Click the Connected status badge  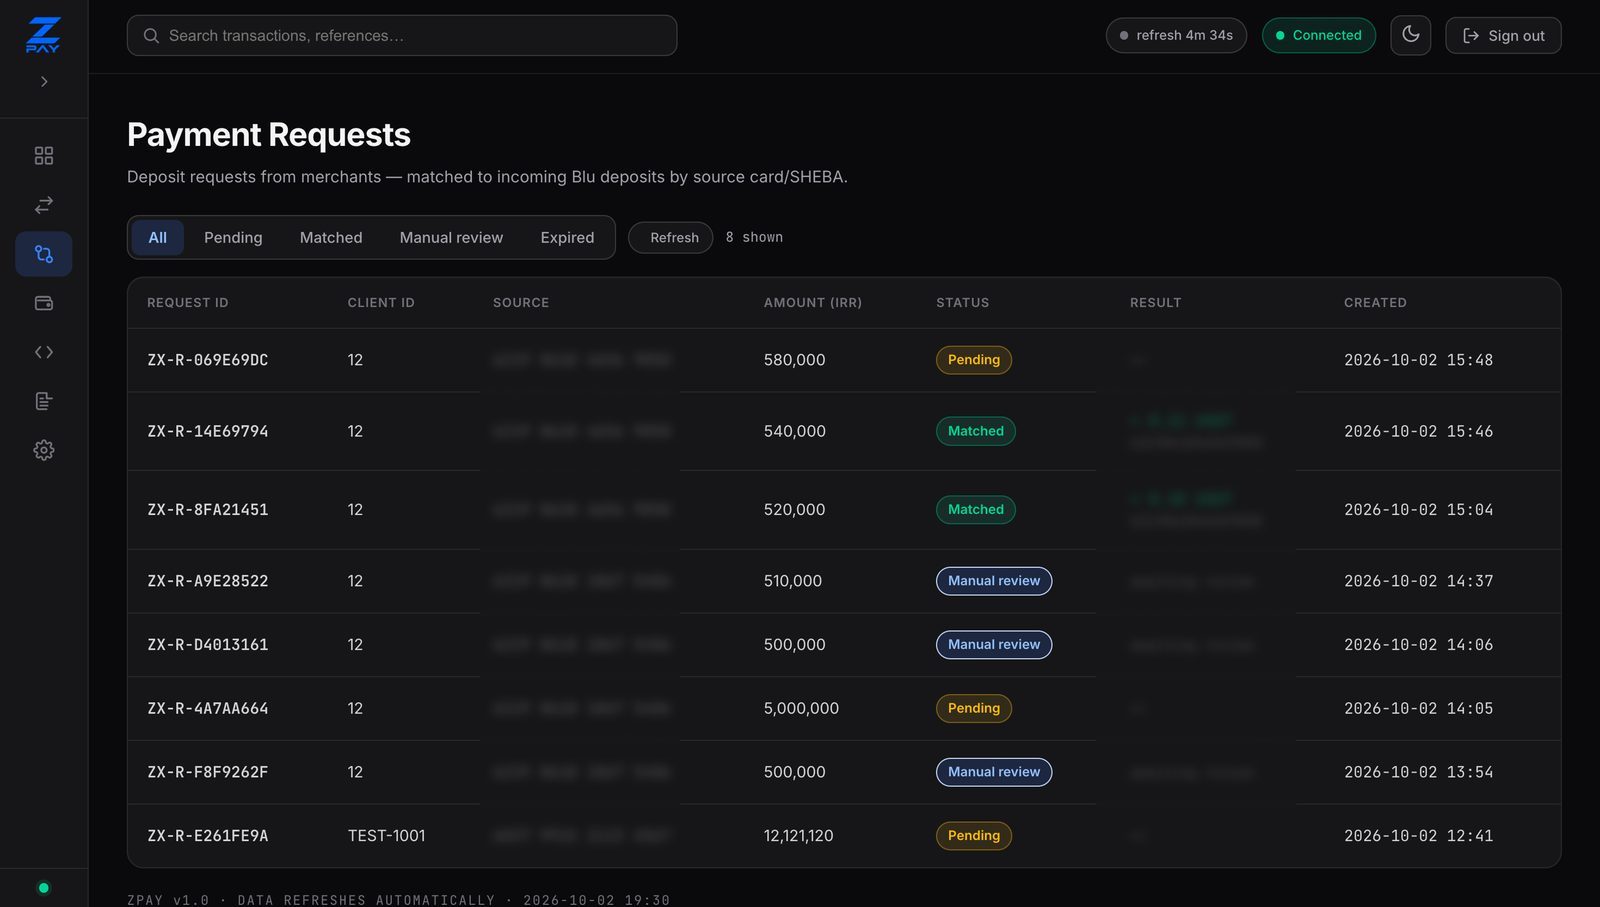tap(1318, 35)
